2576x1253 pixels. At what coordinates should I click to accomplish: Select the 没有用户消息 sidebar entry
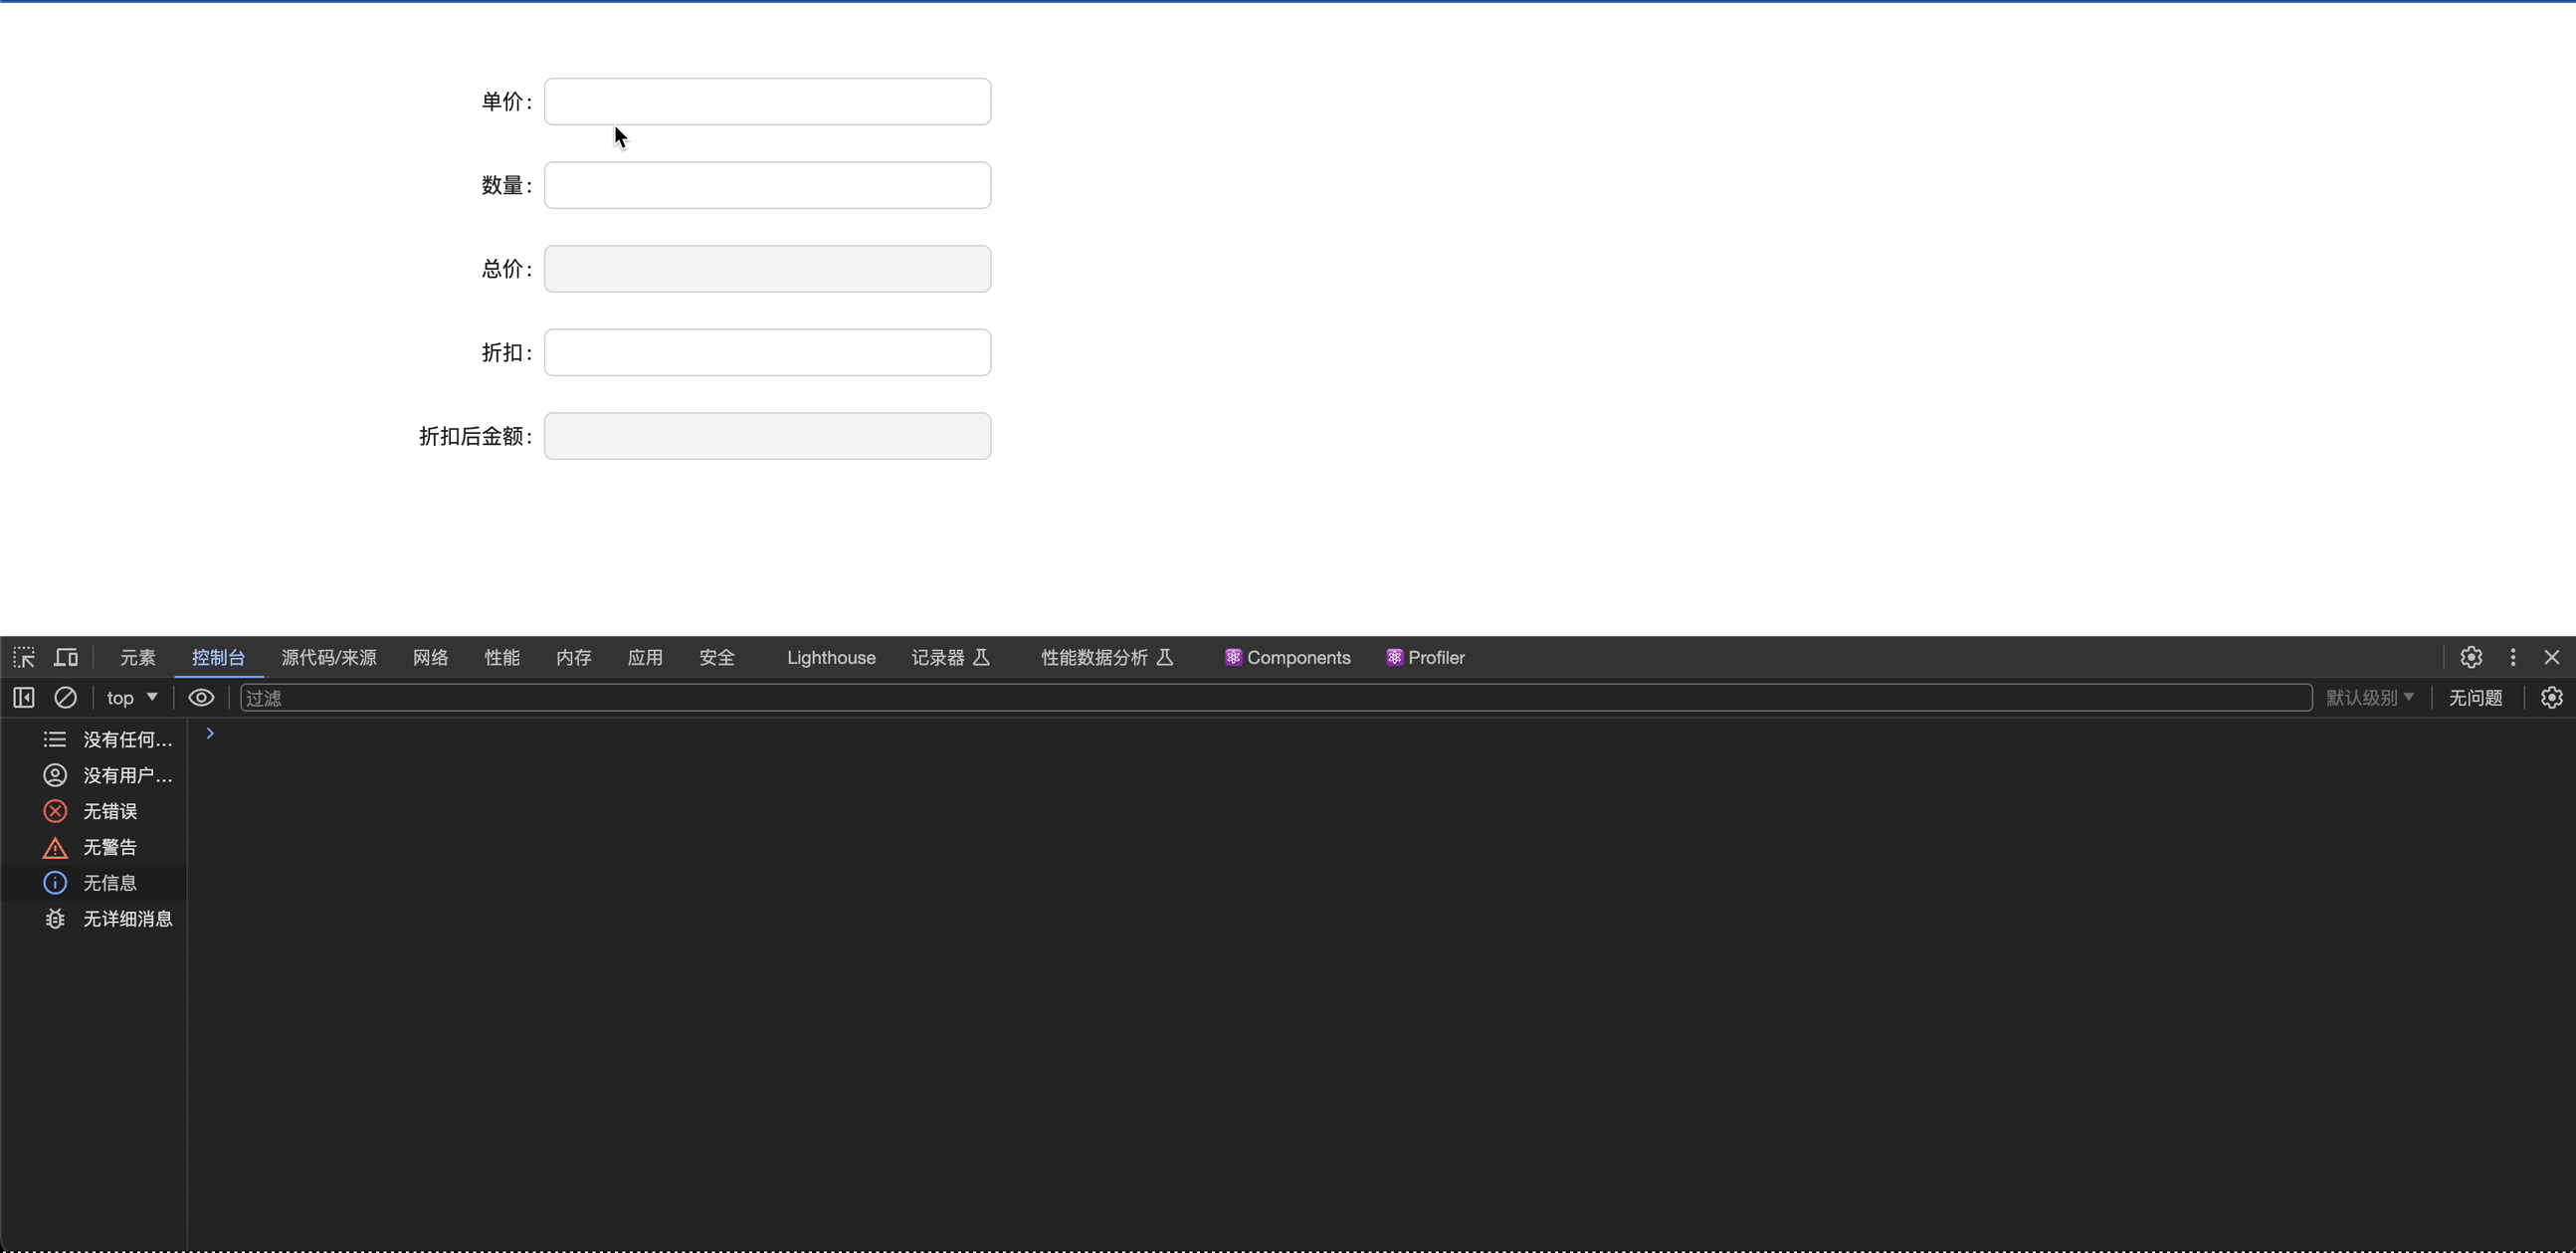[108, 775]
